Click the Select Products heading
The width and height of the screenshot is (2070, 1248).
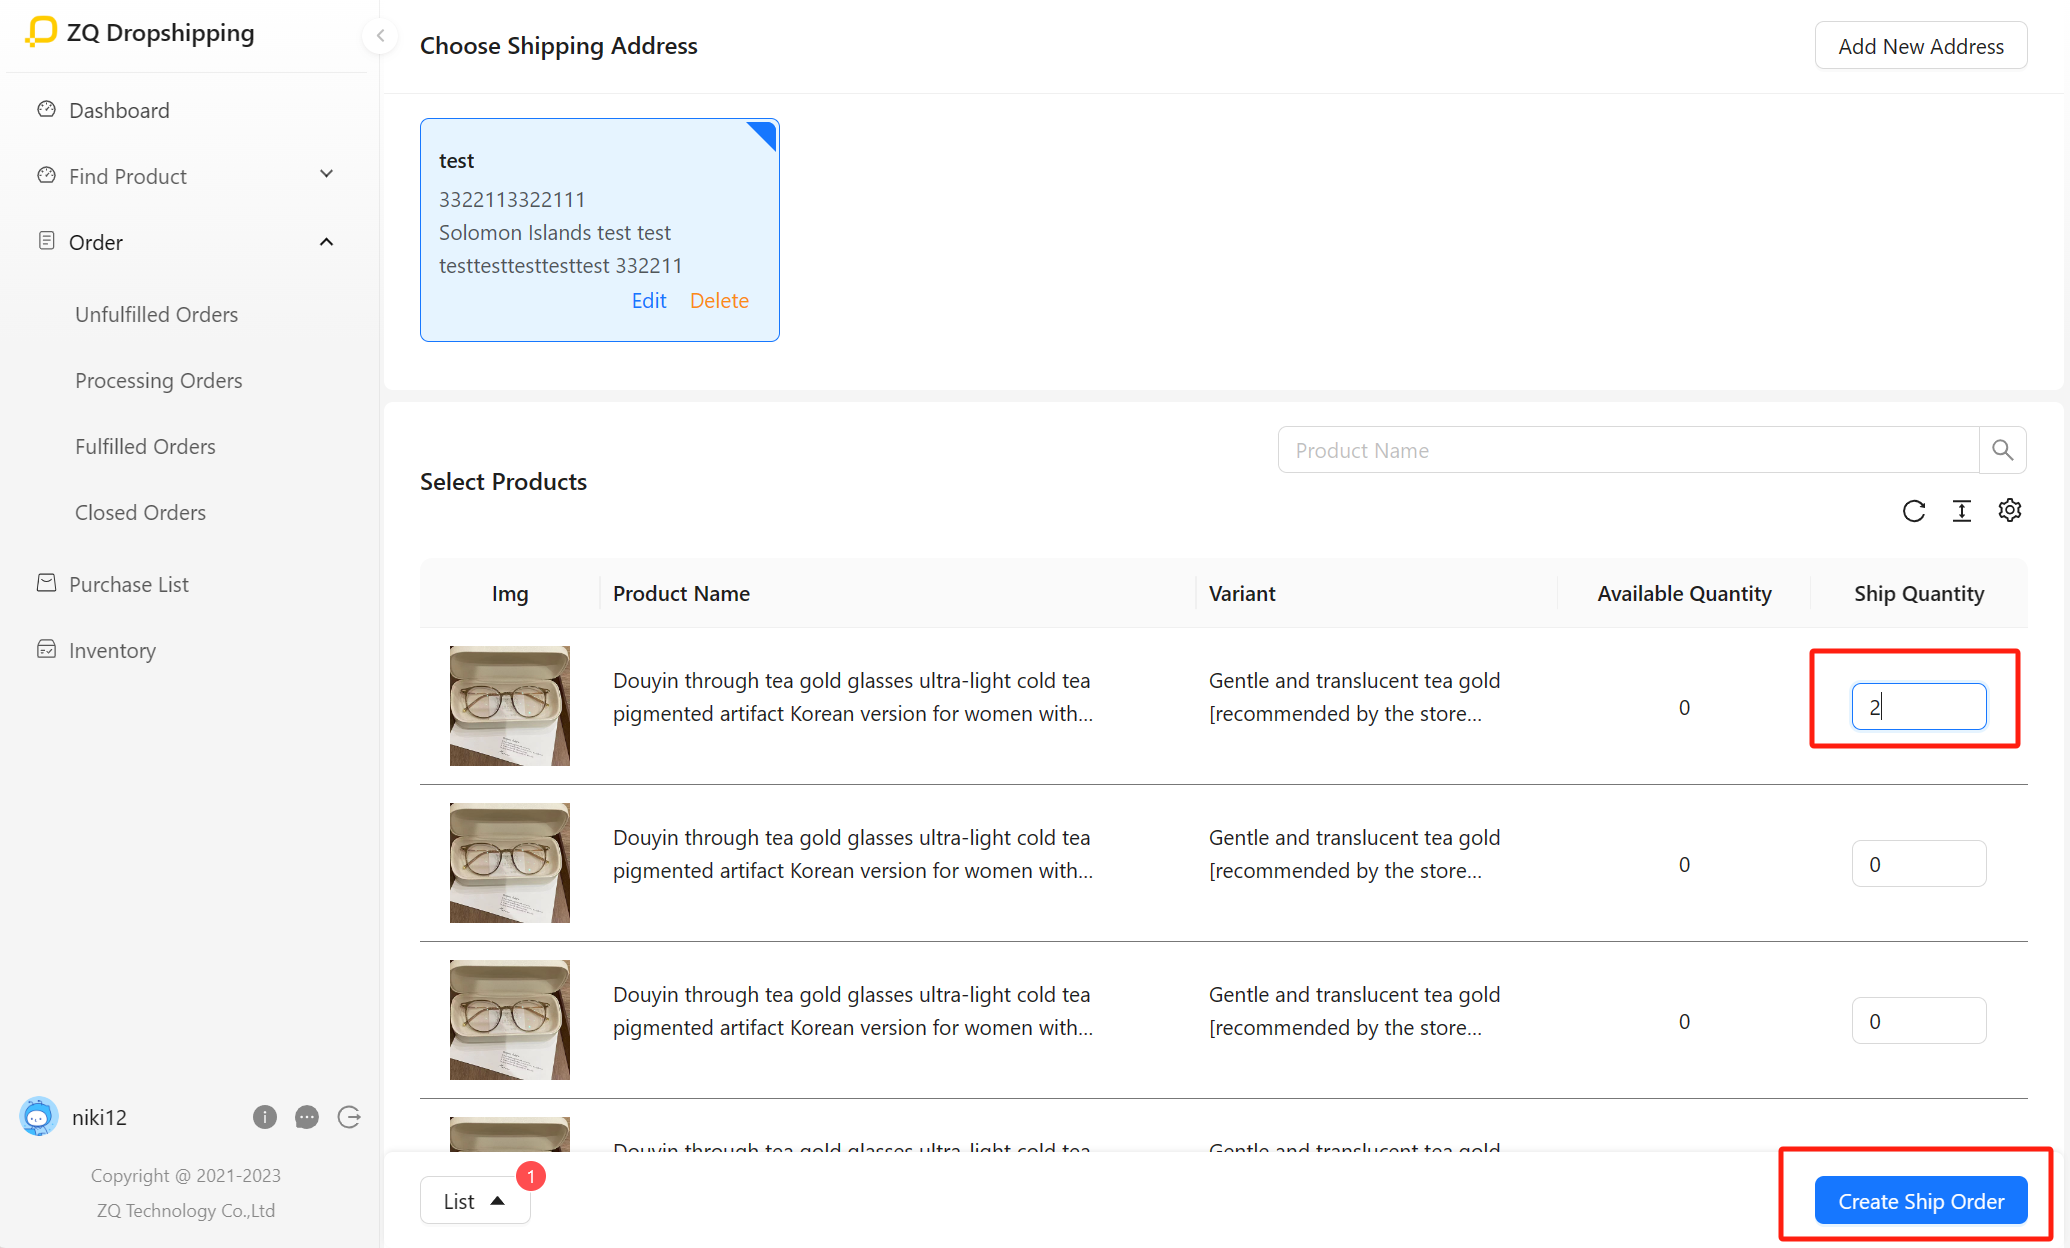[x=503, y=482]
